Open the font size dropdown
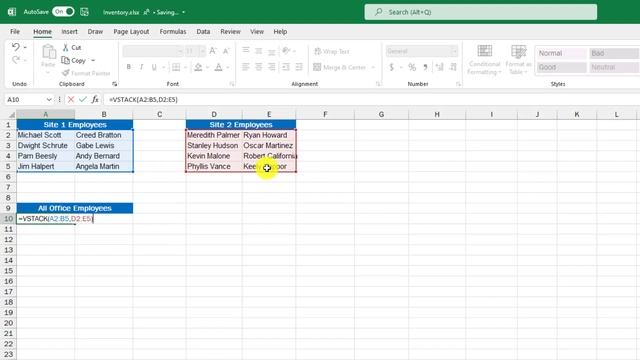The height and width of the screenshot is (360, 640). 202,51
